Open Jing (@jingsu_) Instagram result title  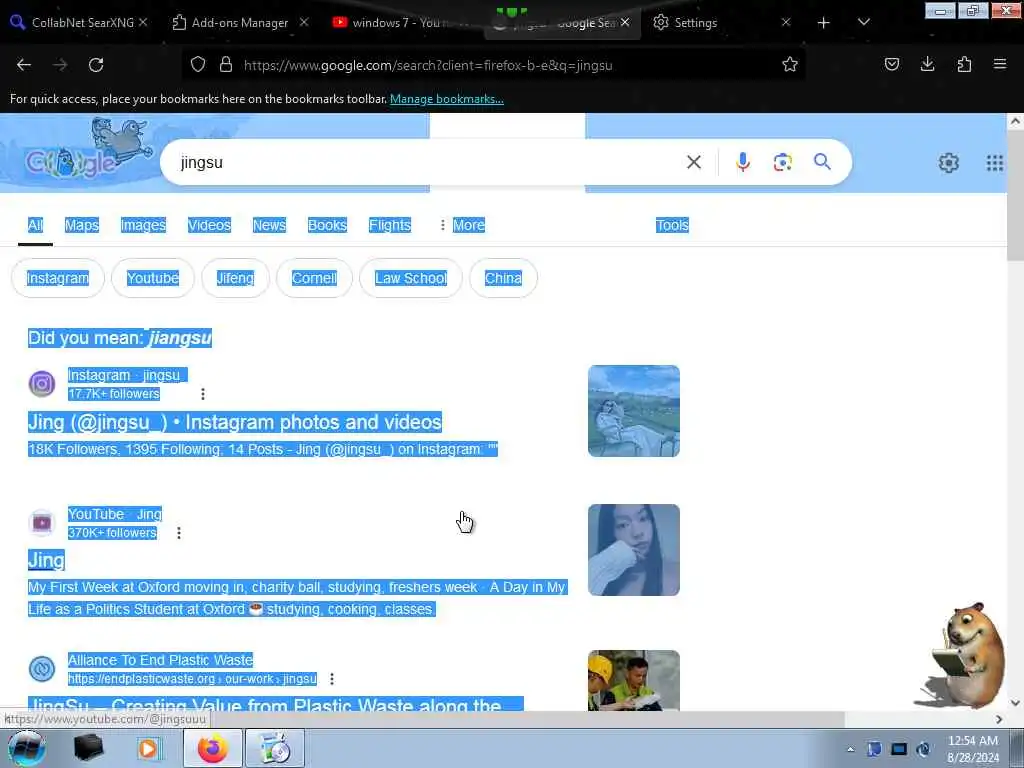tap(234, 423)
